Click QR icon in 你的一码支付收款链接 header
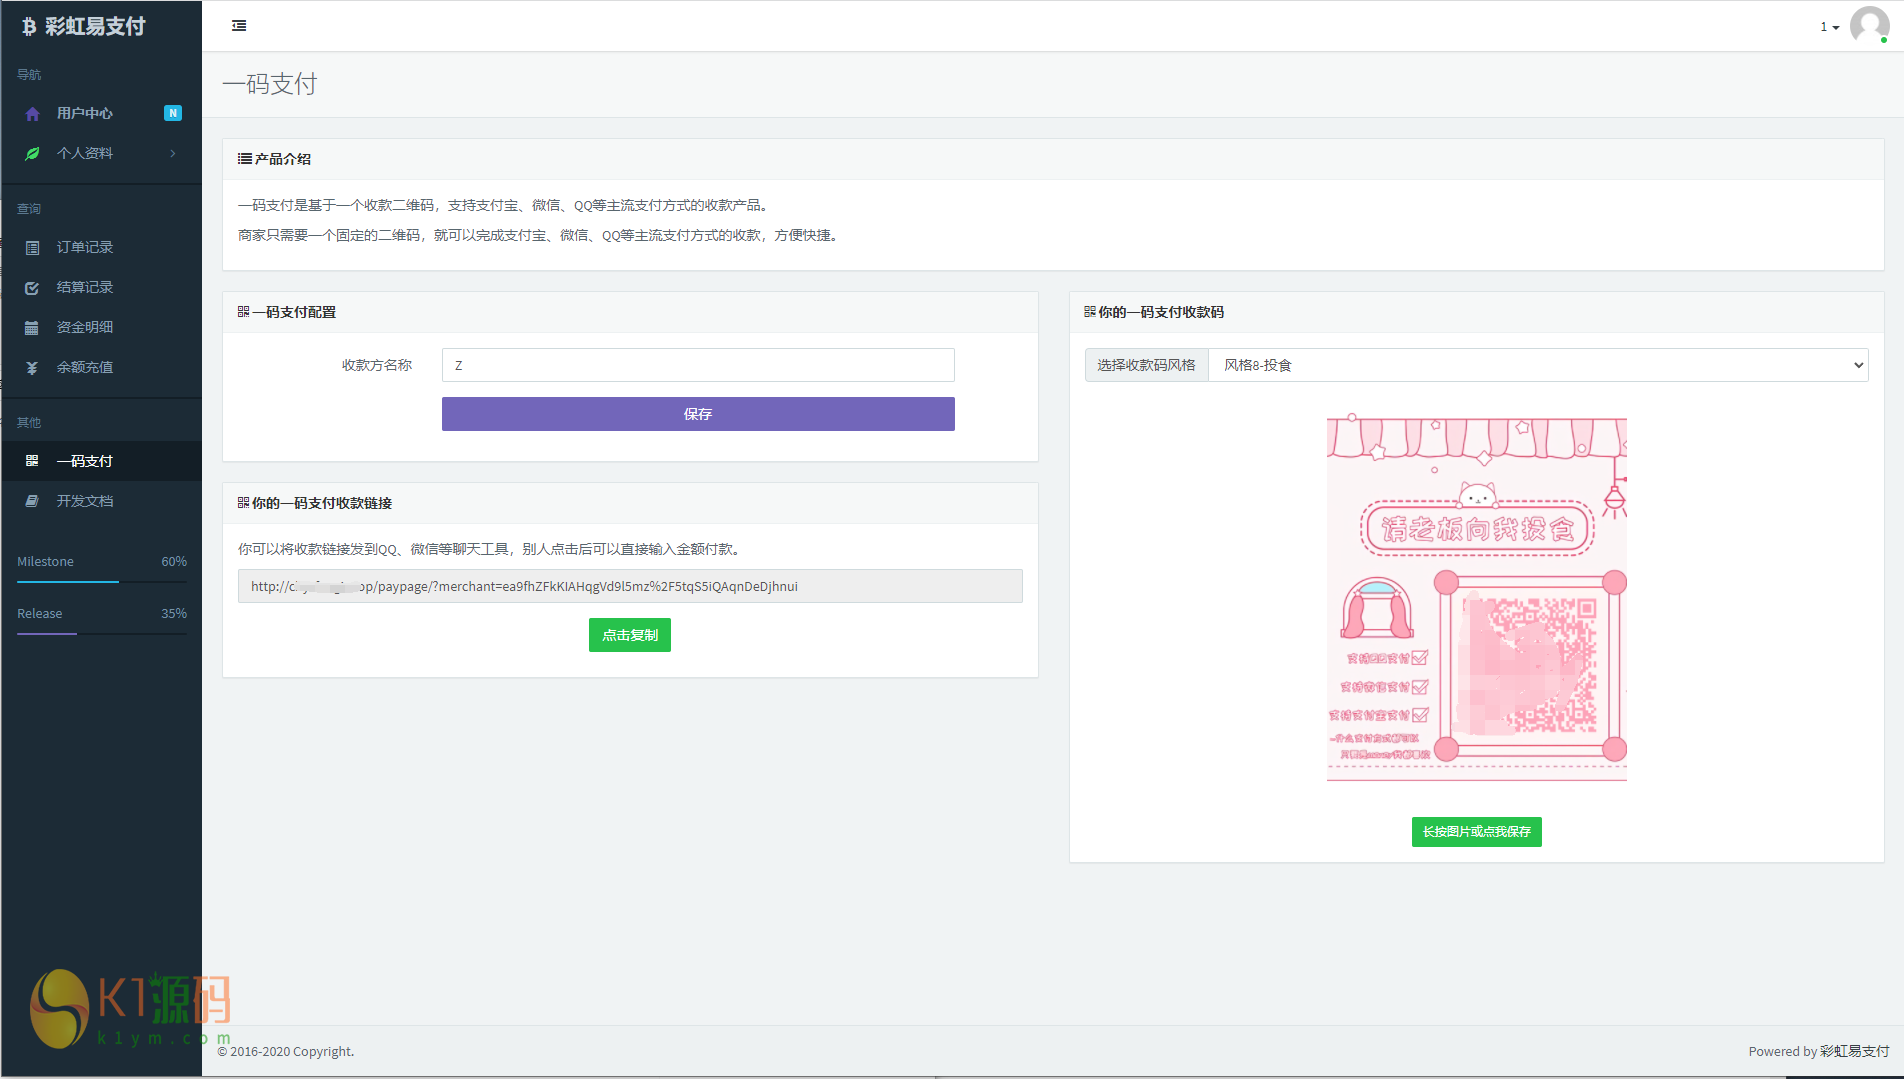The width and height of the screenshot is (1904, 1079). point(243,503)
